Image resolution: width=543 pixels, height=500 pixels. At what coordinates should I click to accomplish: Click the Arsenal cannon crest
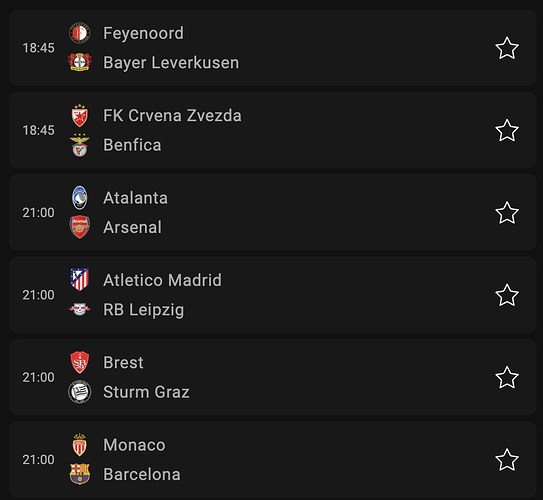[80, 227]
